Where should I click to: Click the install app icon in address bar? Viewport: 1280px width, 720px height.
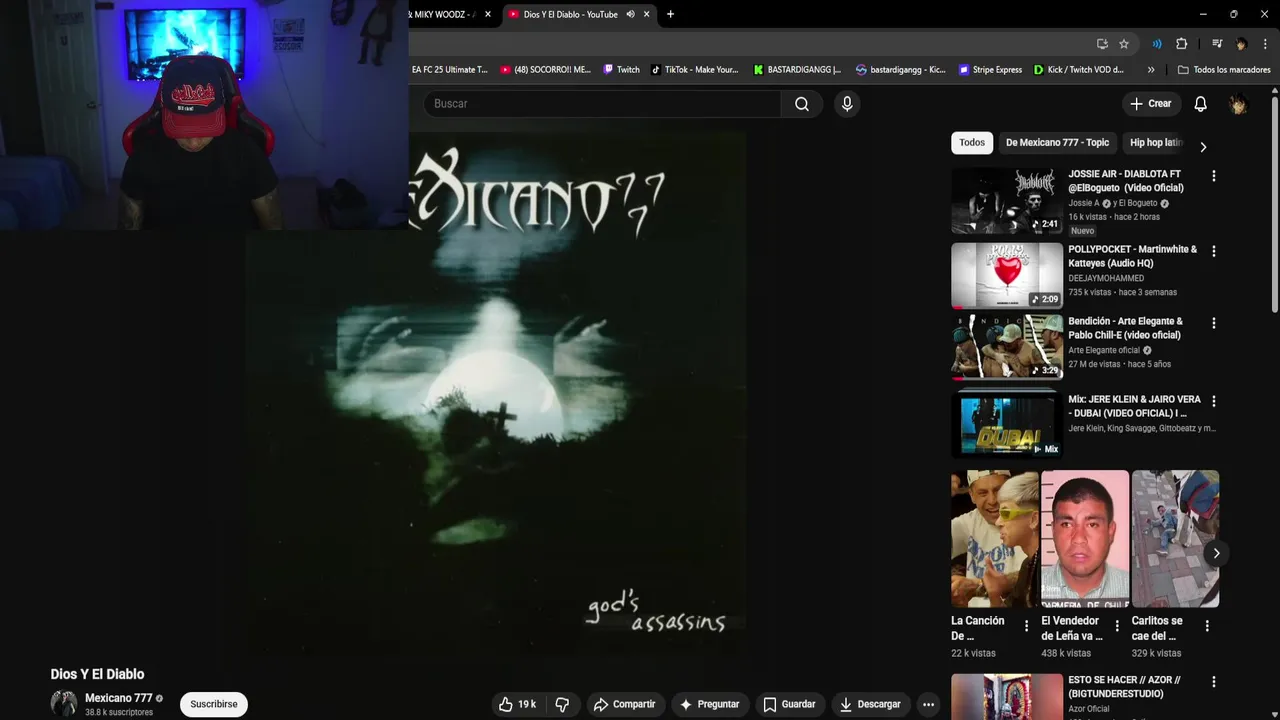[1102, 44]
